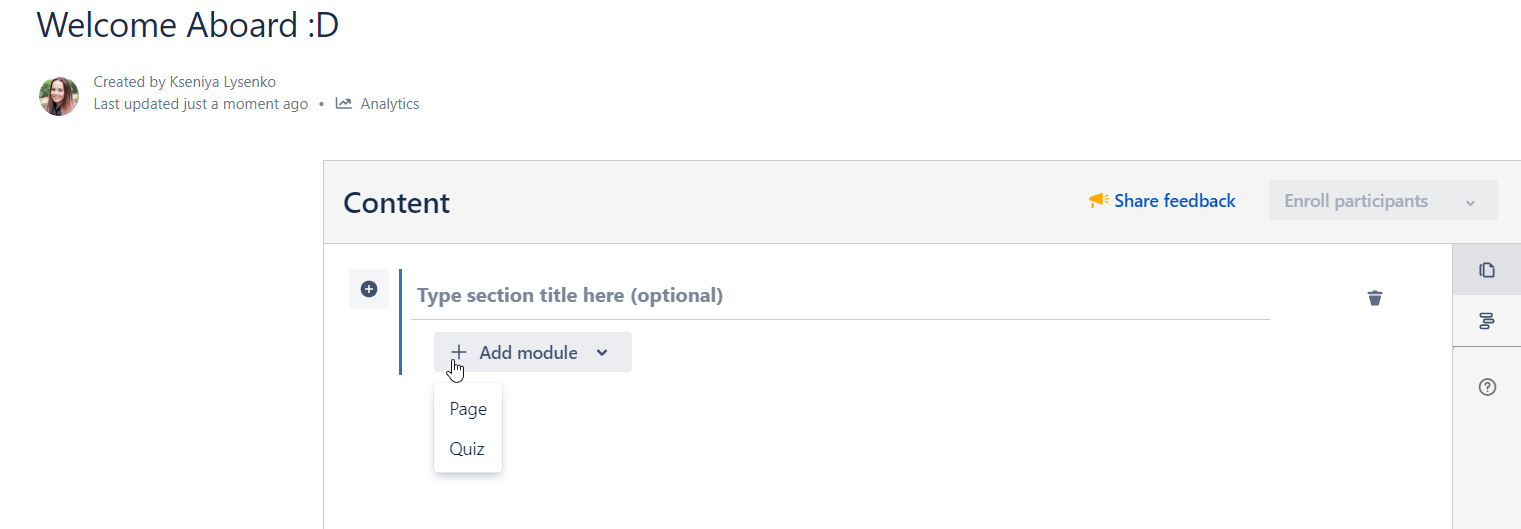Viewport: 1521px width, 529px height.
Task: Choose Page from the module menu
Action: (468, 409)
